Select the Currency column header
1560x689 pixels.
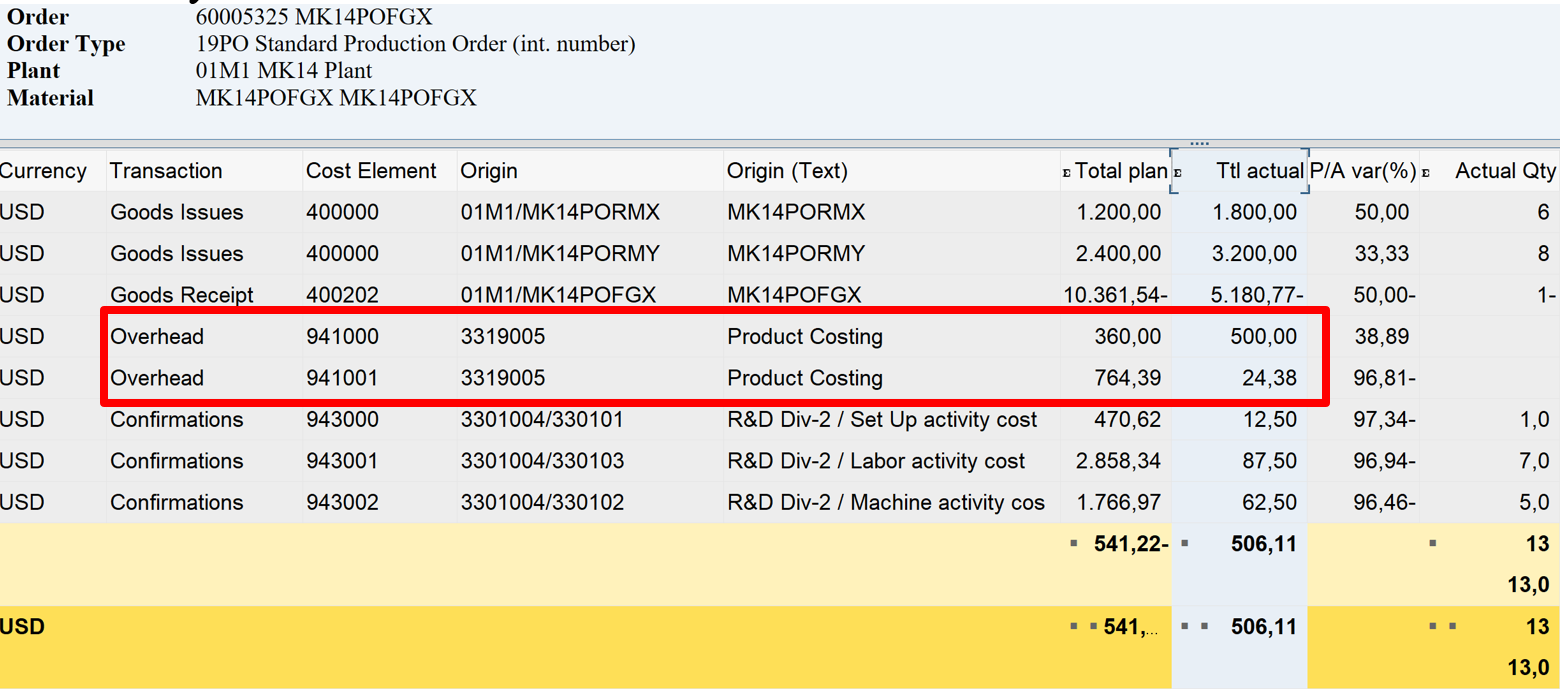click(44, 171)
